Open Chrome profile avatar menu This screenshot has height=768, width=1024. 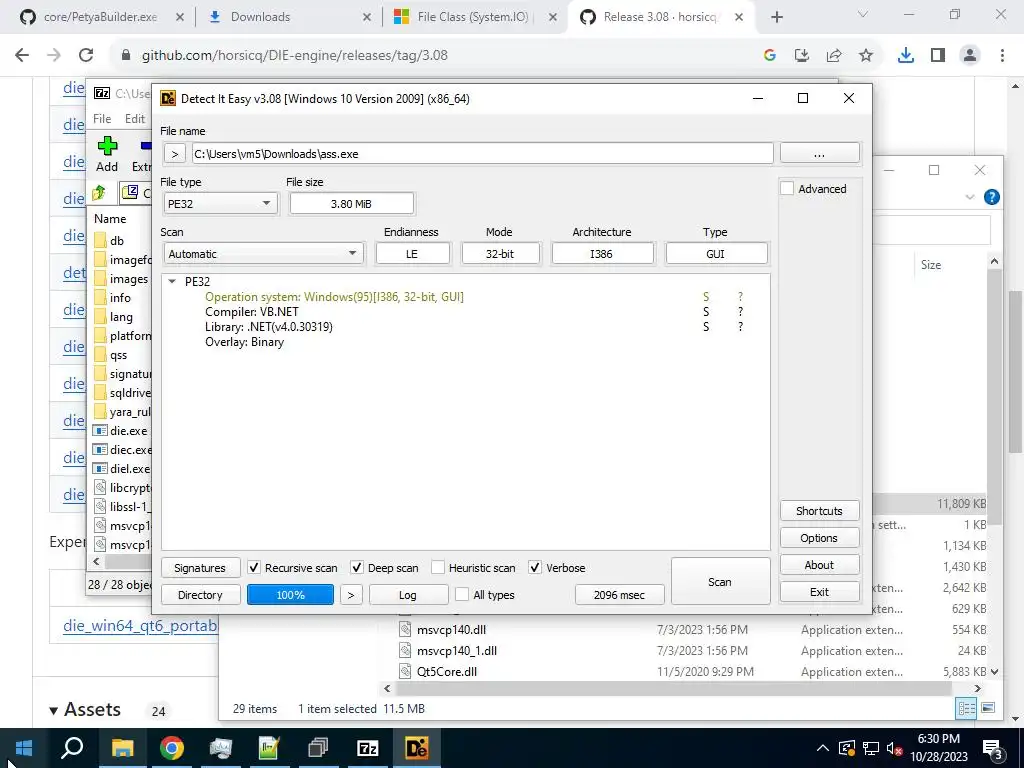[970, 56]
